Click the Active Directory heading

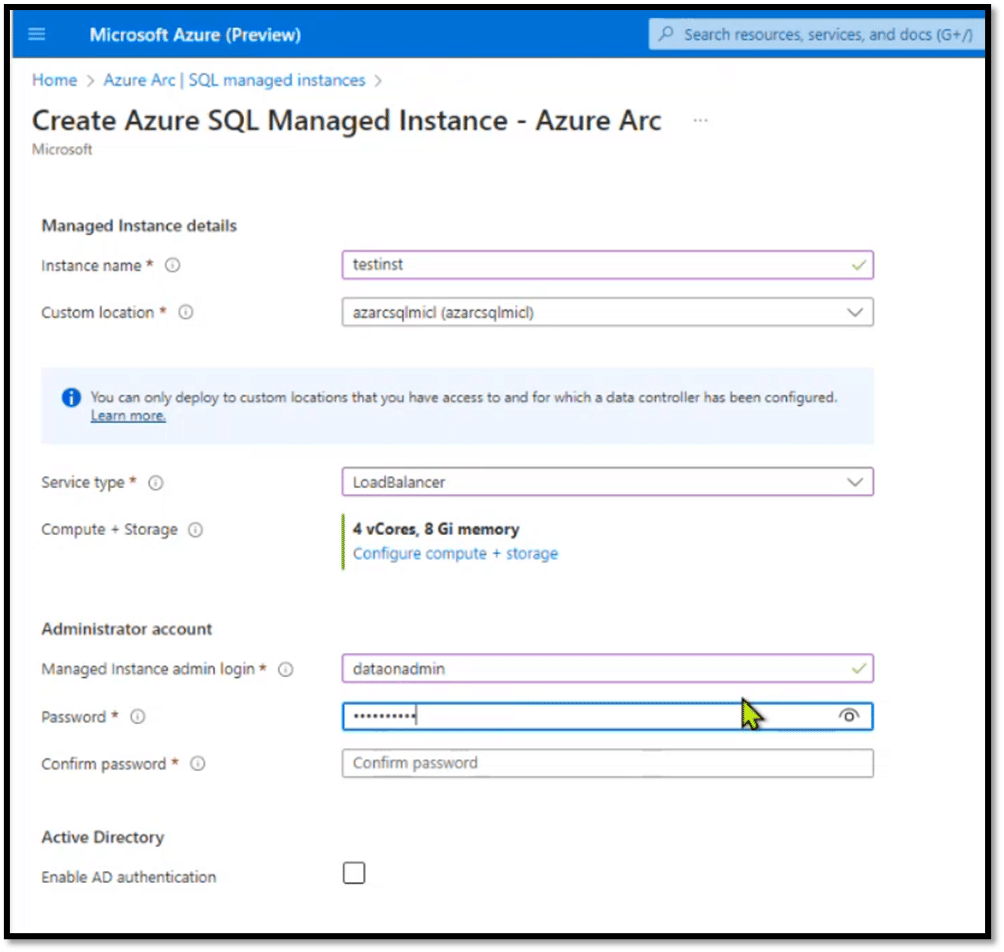102,837
